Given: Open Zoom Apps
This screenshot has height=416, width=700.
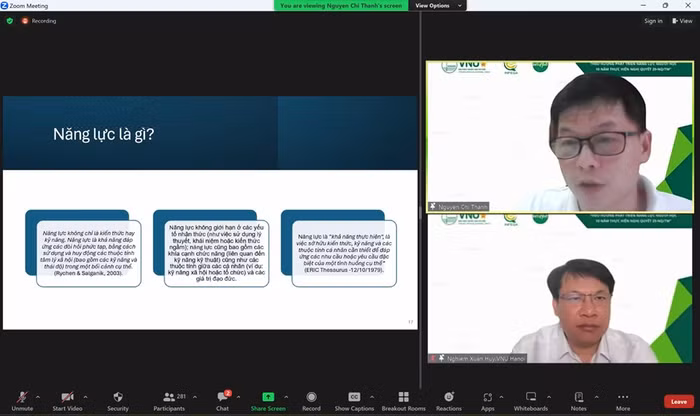Looking at the screenshot, I should point(487,399).
